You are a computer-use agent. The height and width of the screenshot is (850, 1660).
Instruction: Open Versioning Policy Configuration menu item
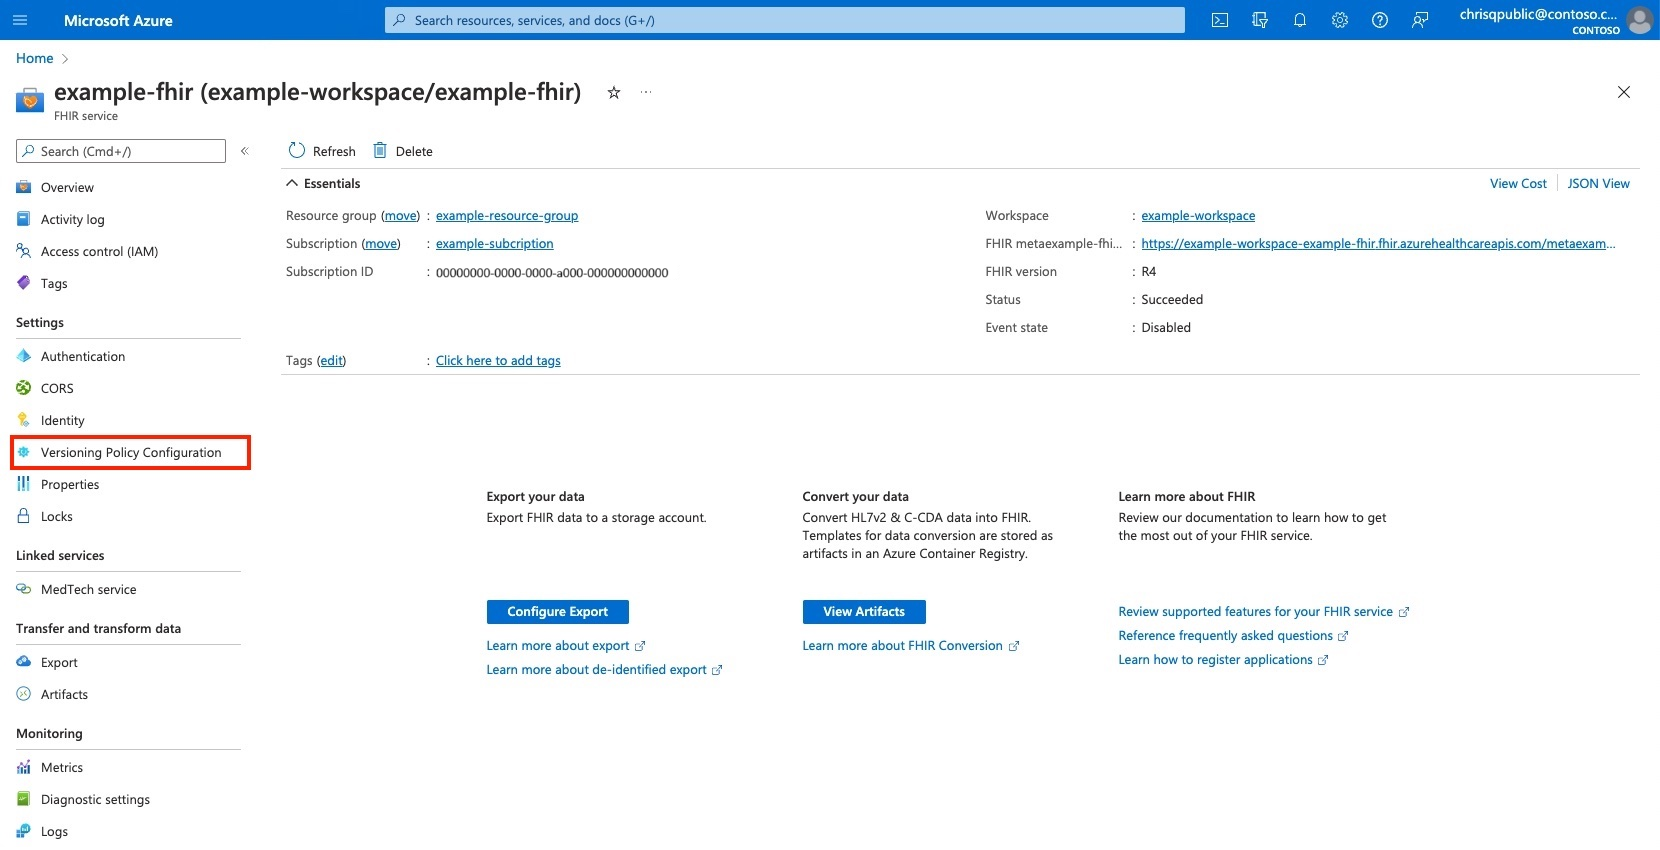pos(130,452)
